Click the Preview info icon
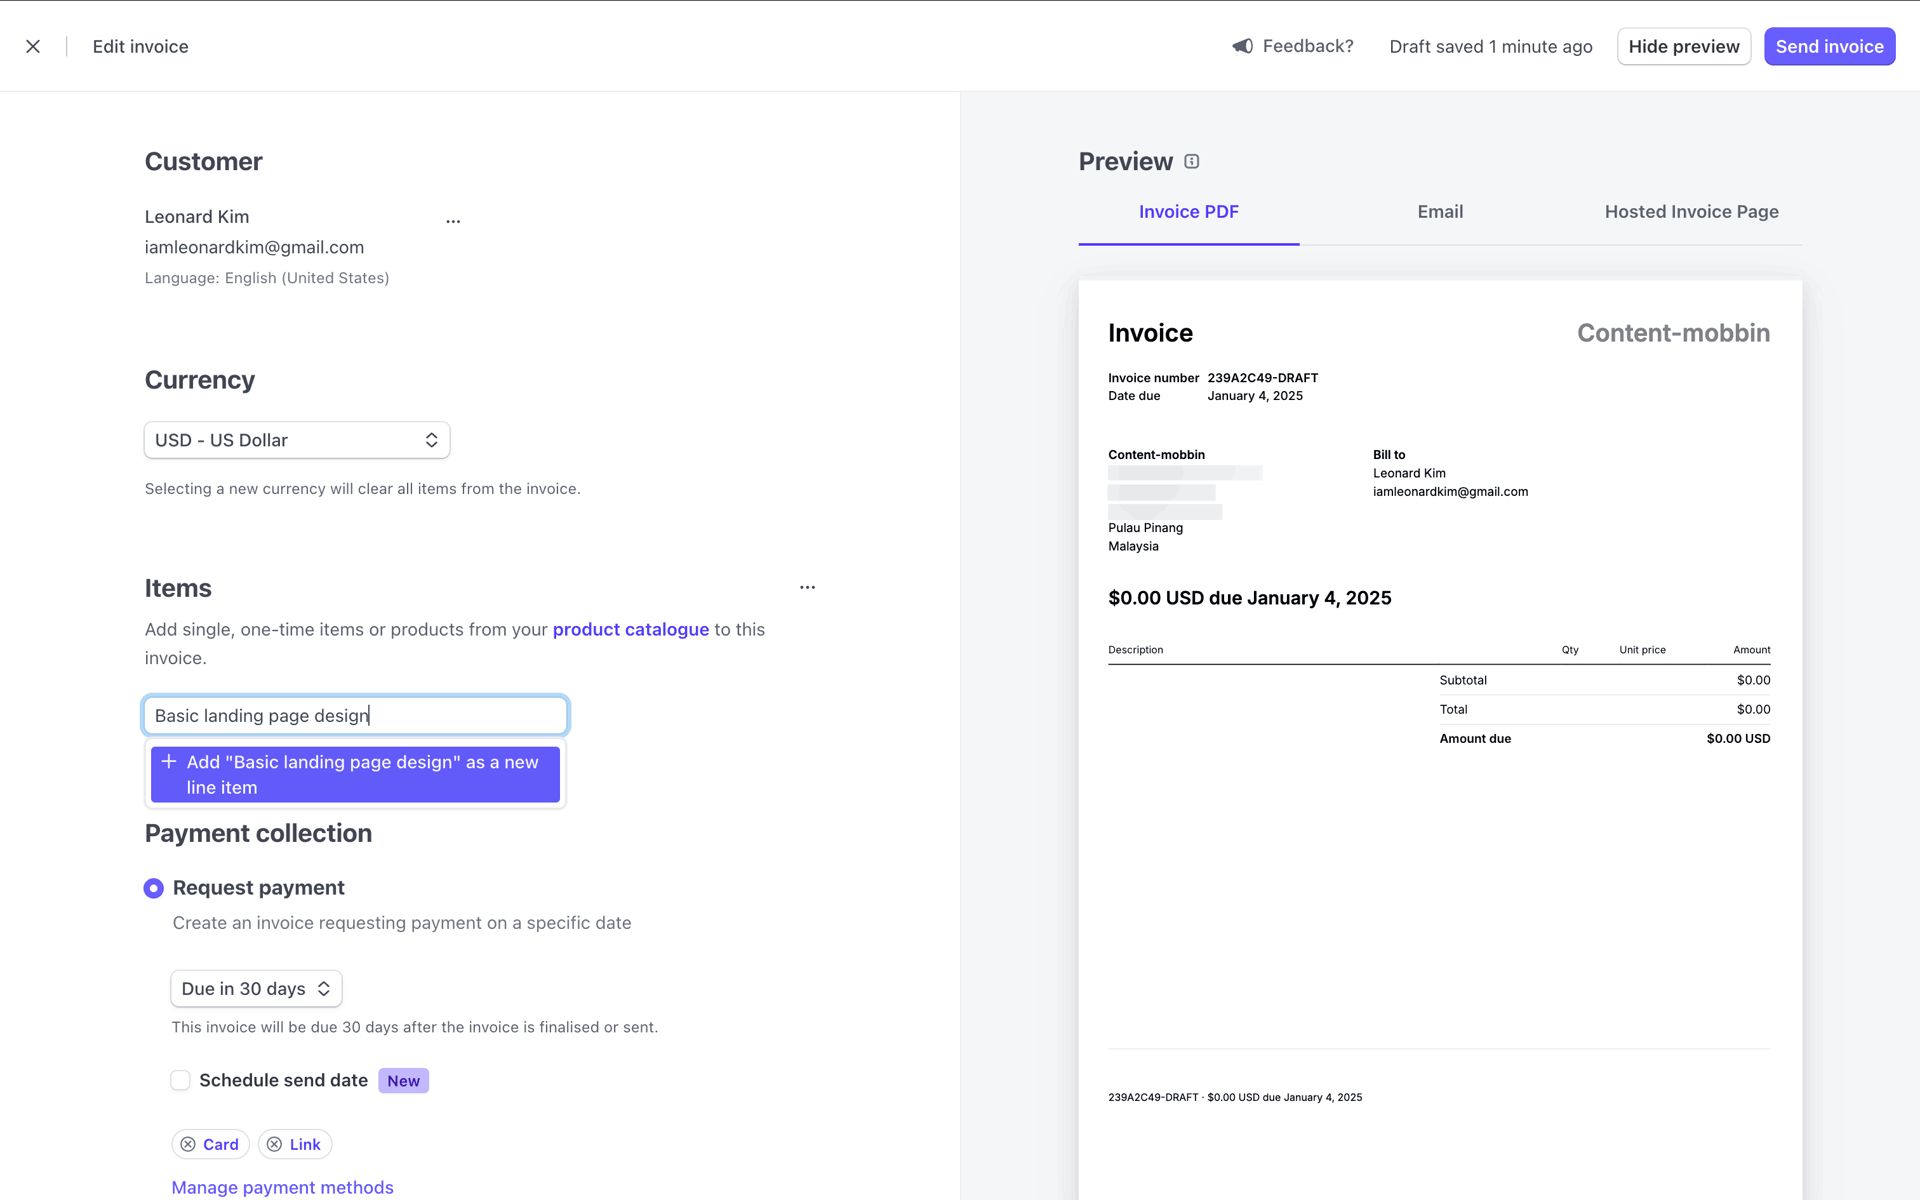The image size is (1920, 1200). 1192,161
